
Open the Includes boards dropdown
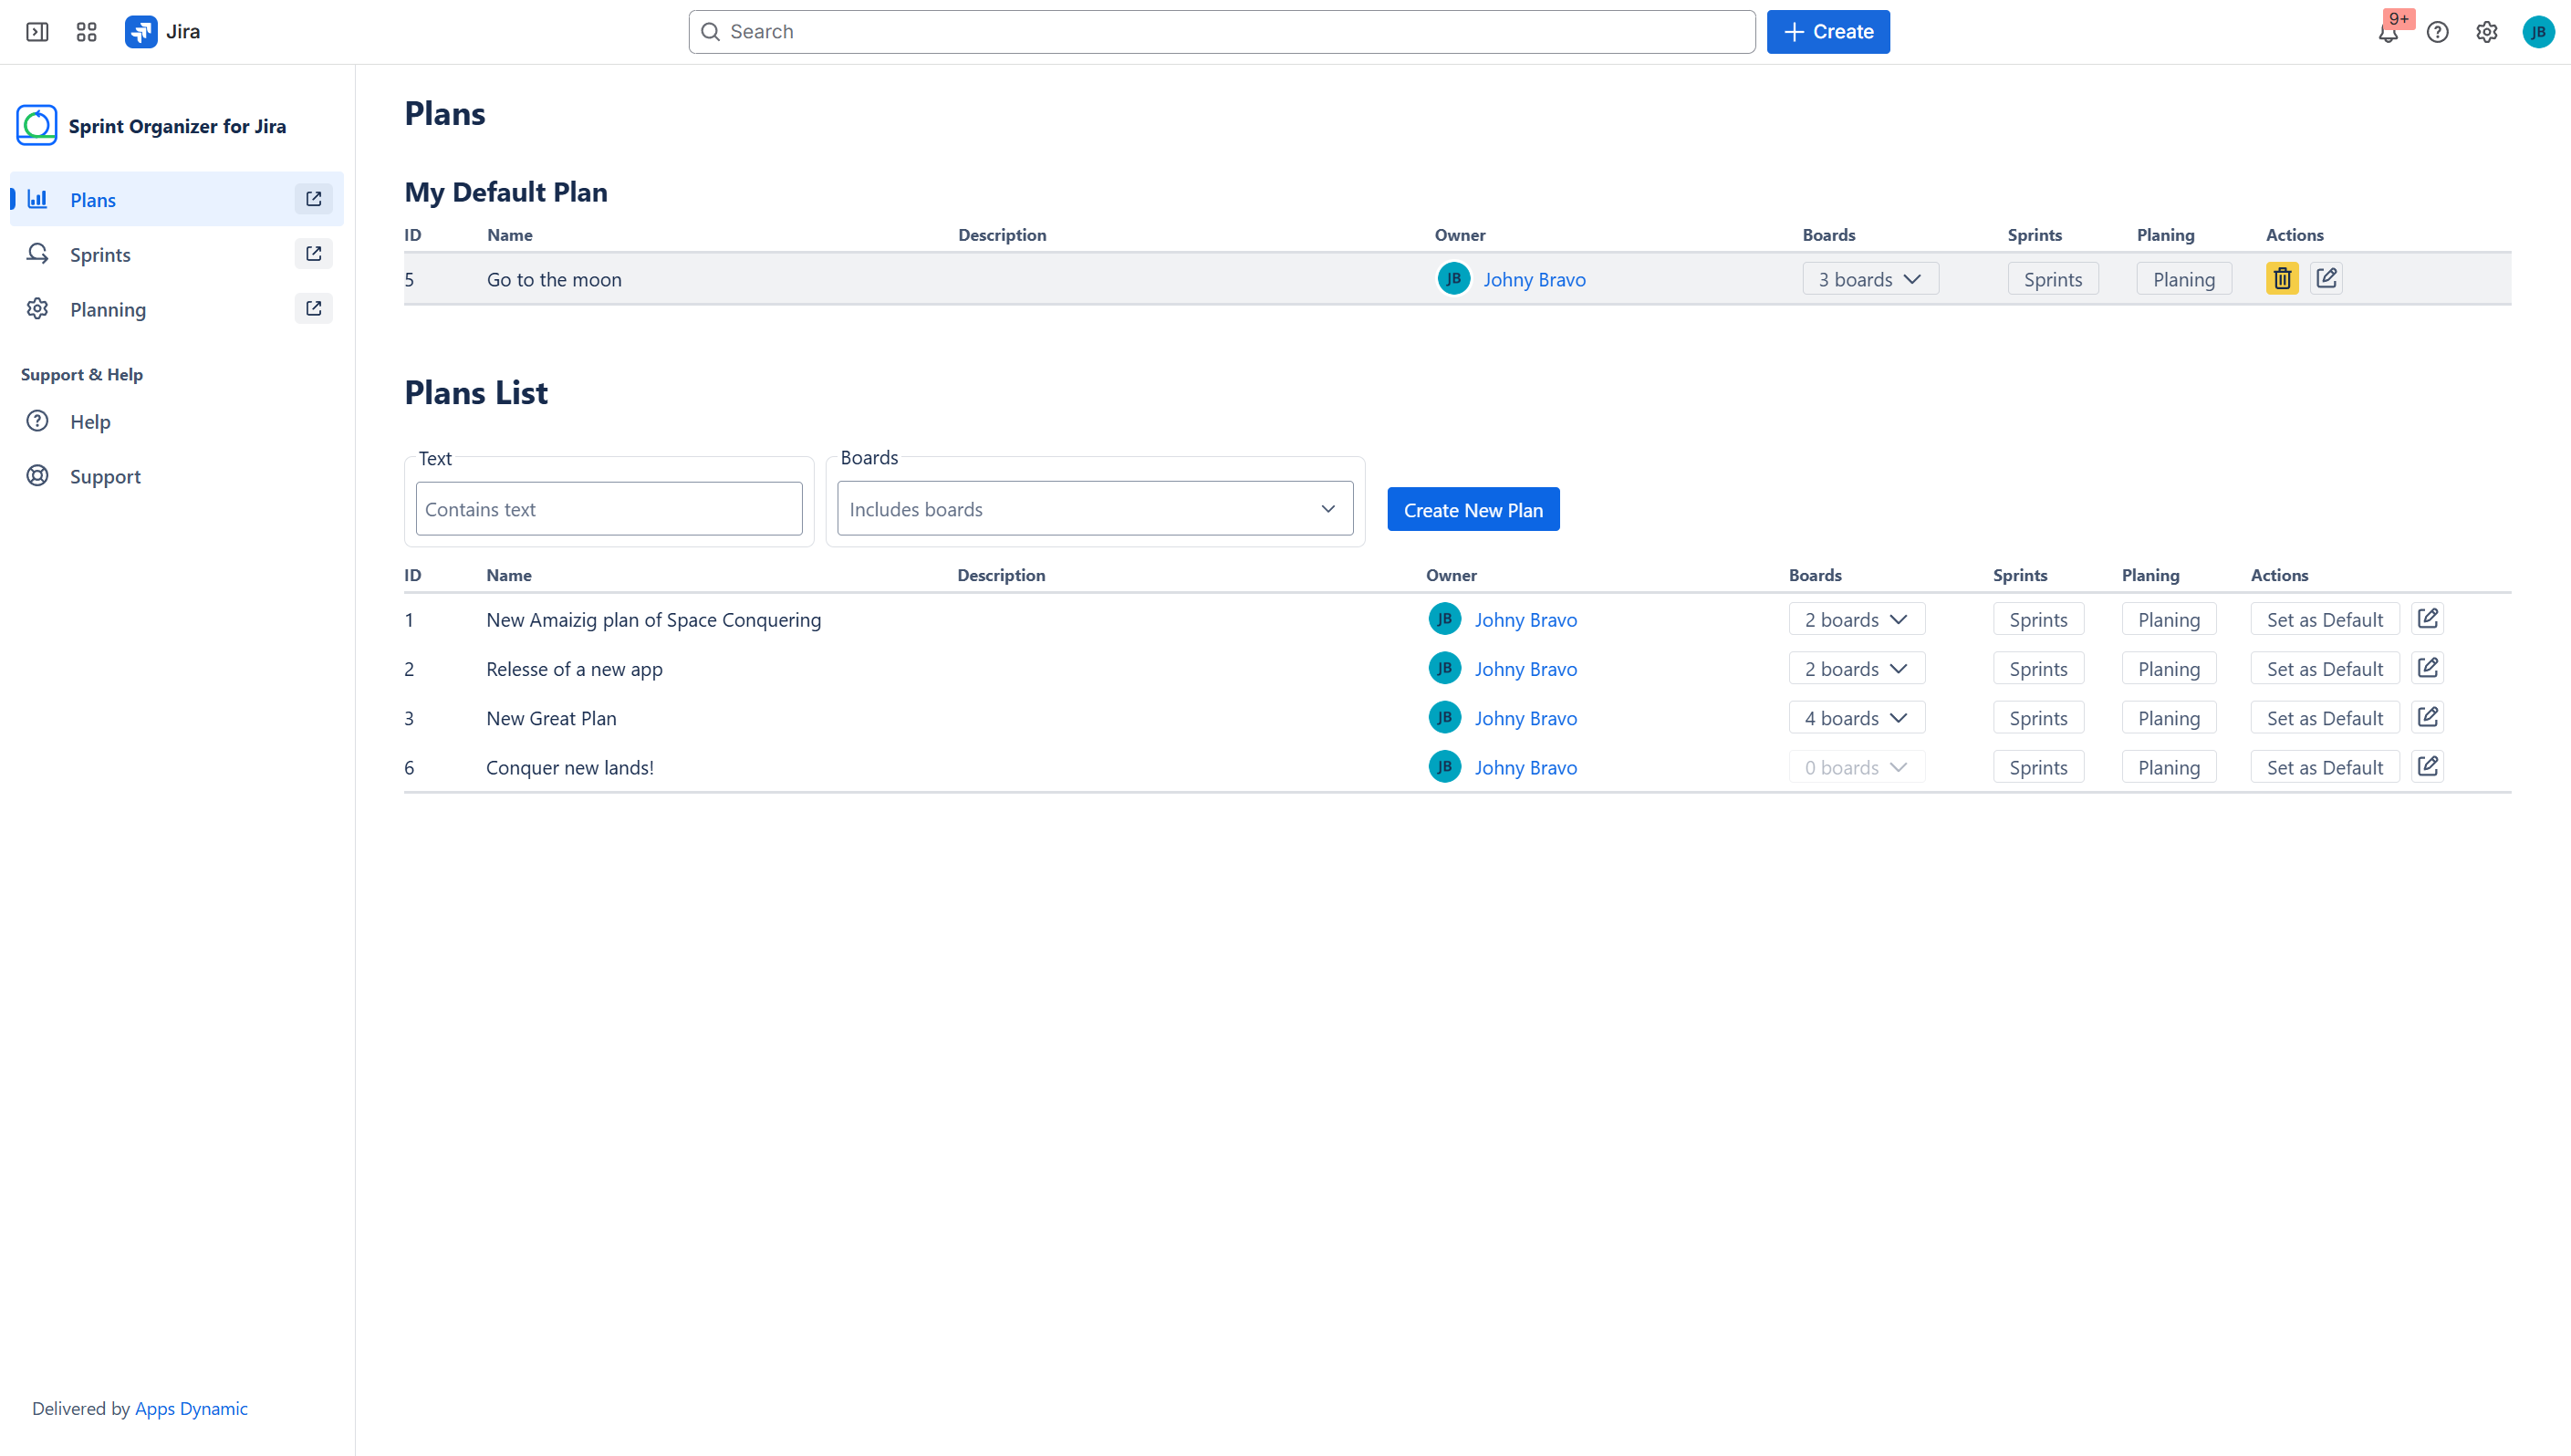tap(1094, 509)
